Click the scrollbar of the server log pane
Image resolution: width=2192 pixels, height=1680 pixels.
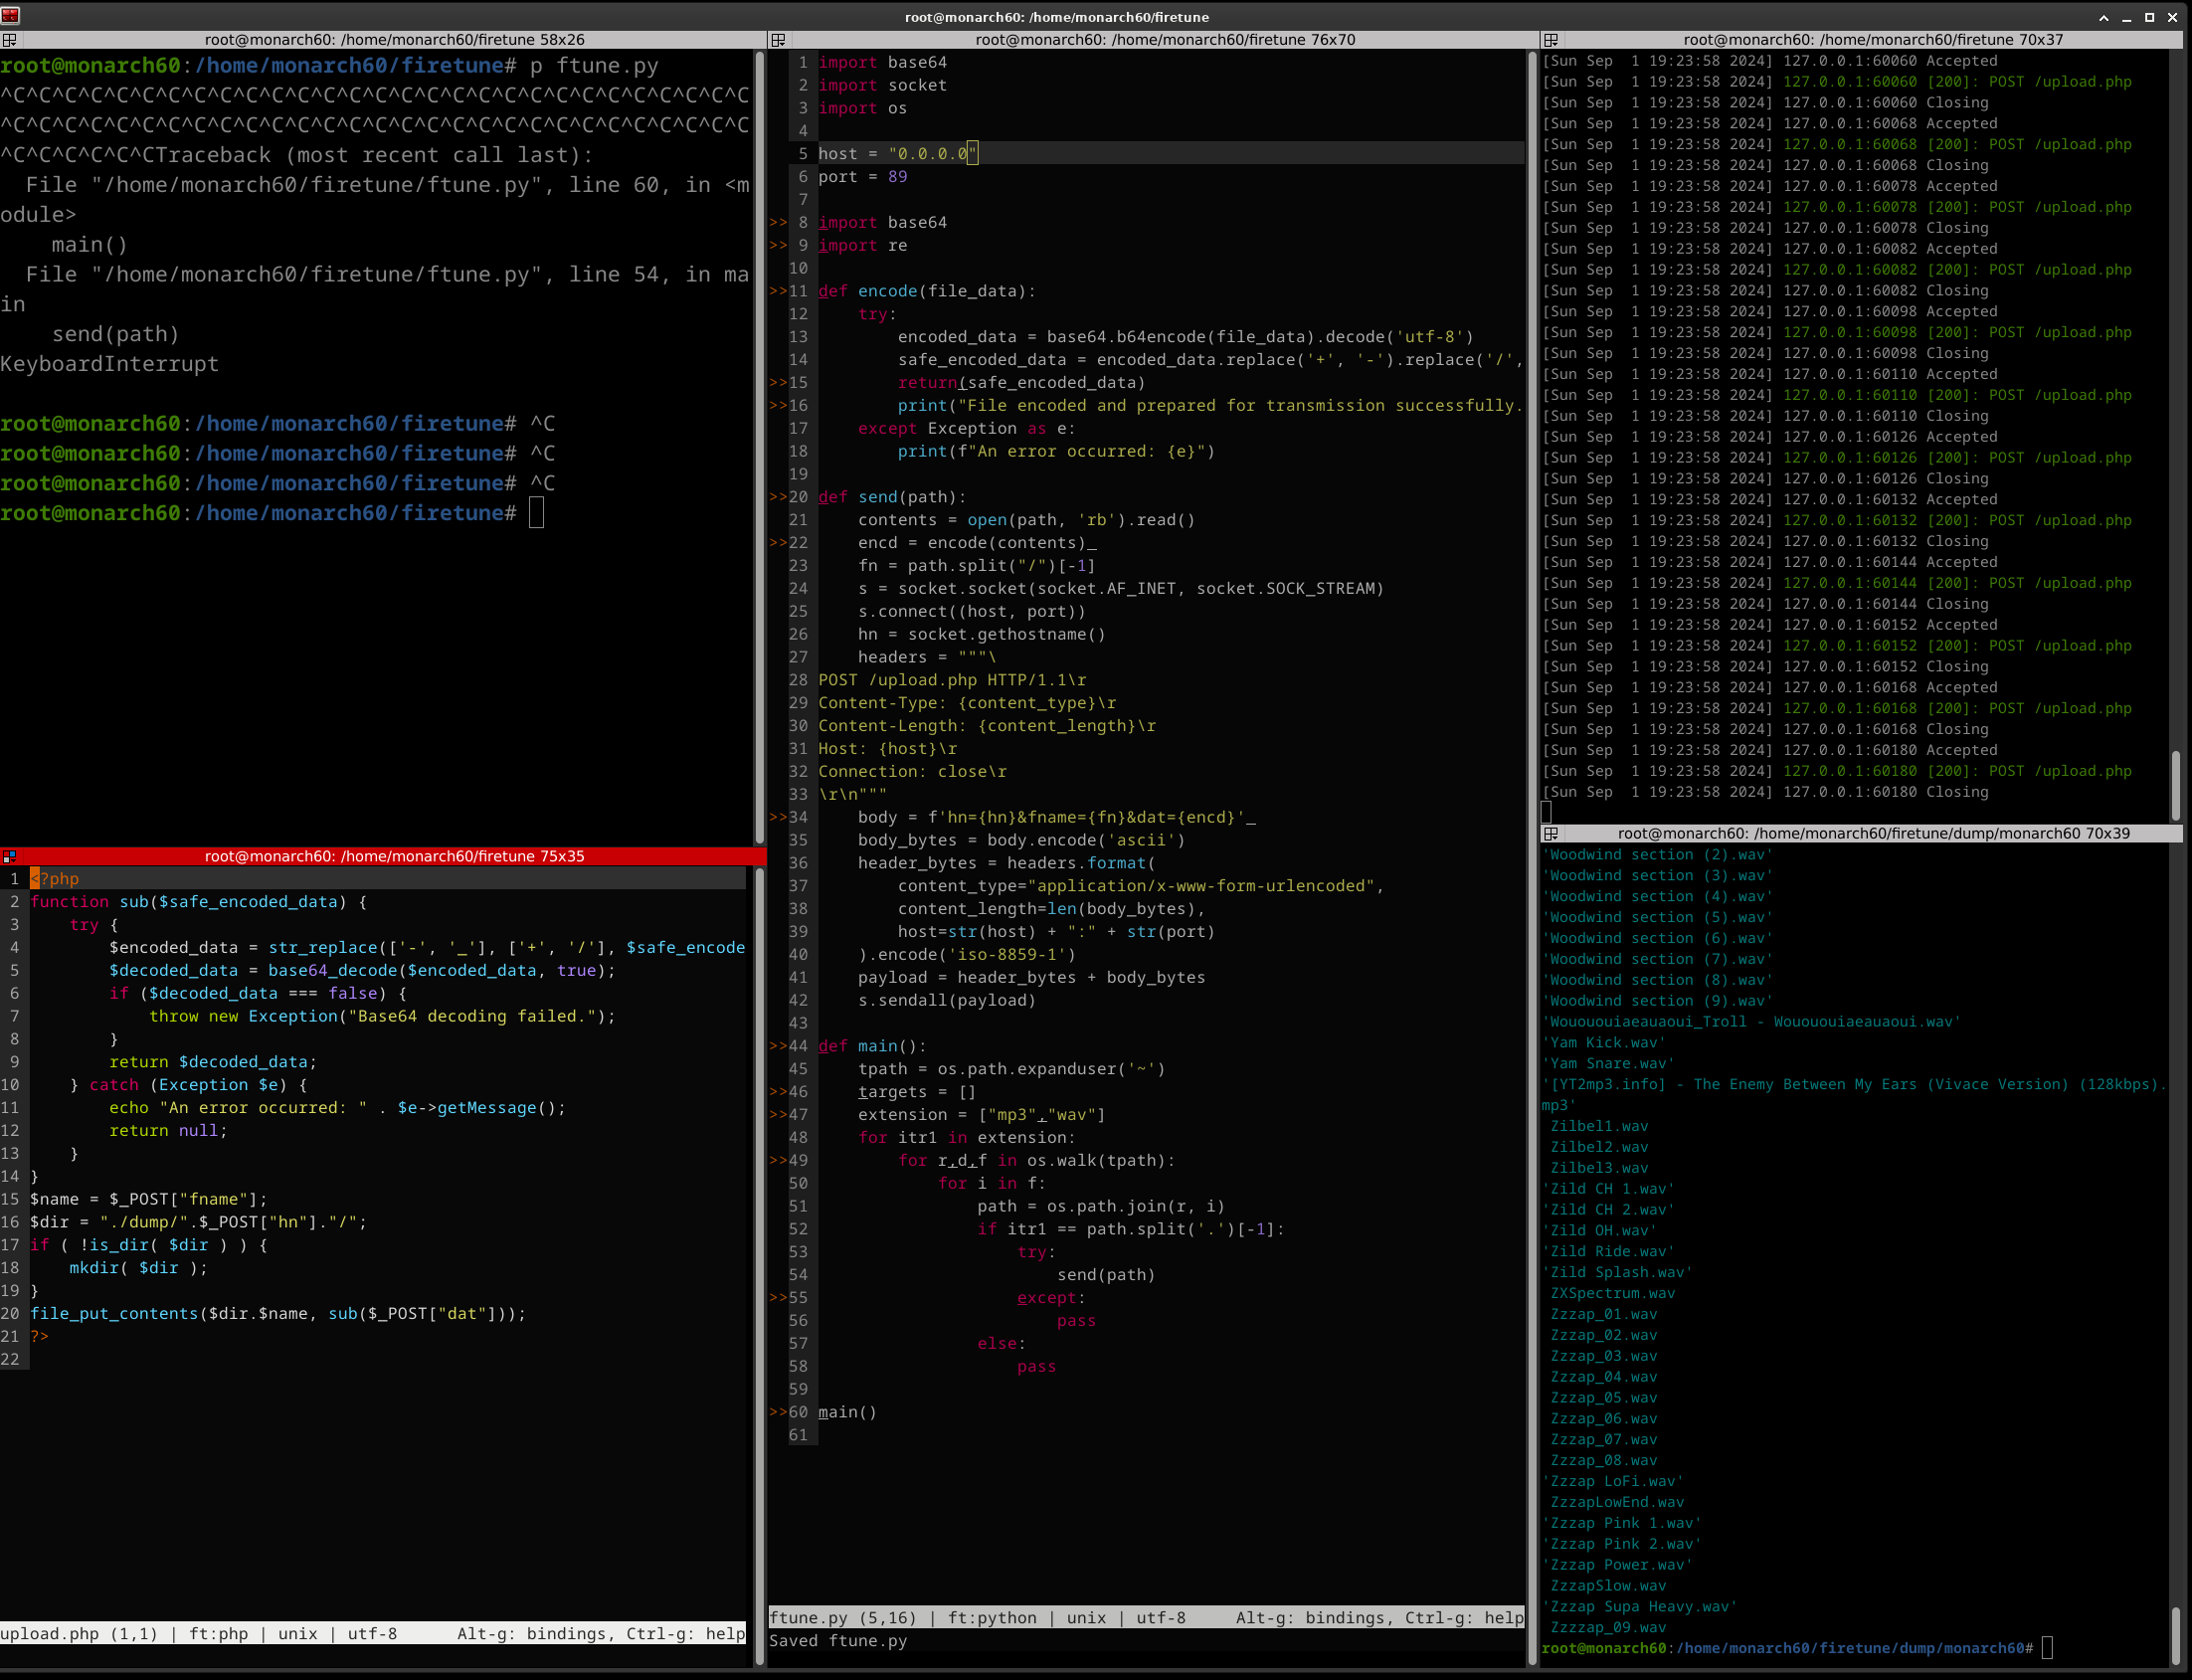2175,785
